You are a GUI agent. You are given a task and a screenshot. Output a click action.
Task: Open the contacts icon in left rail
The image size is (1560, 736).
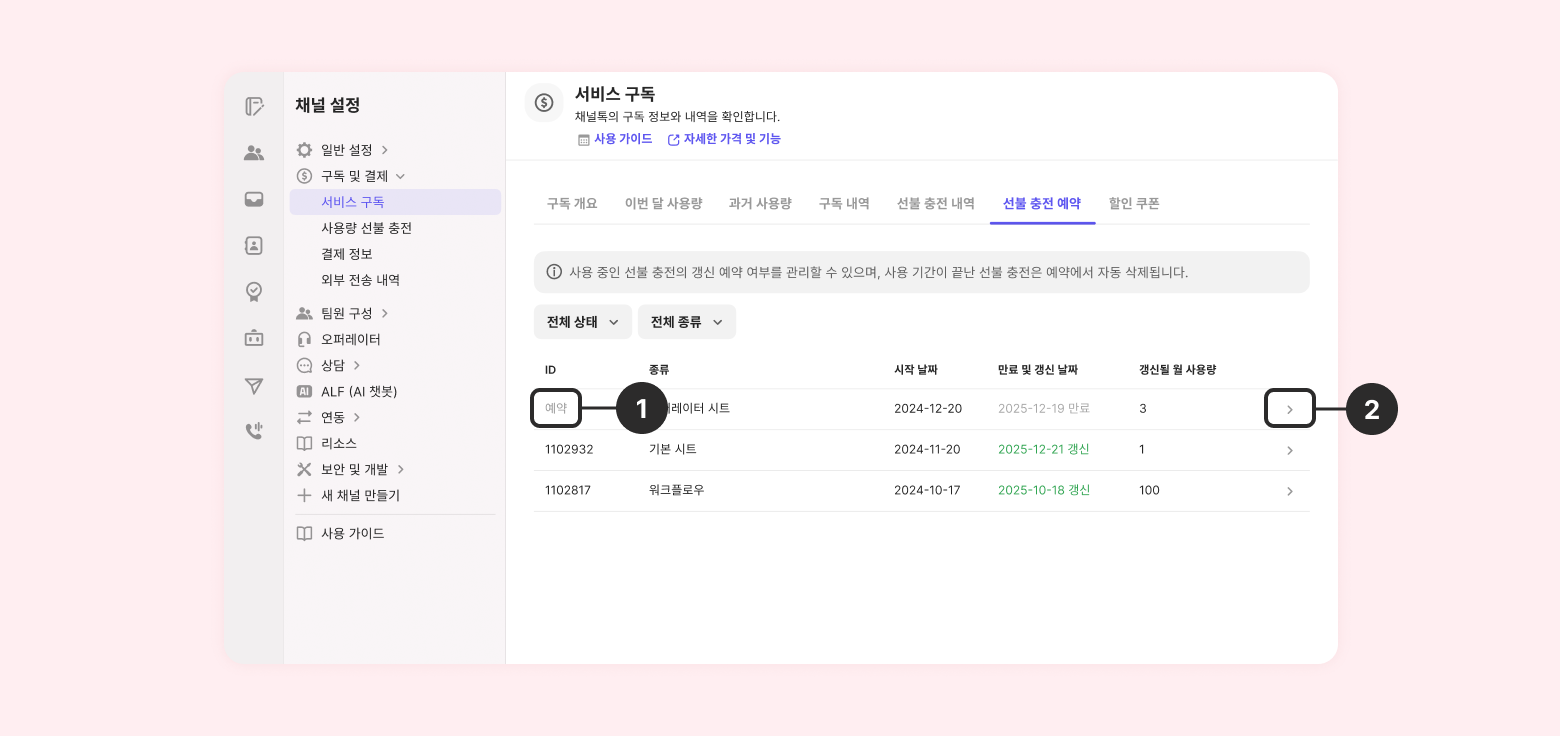tap(254, 153)
